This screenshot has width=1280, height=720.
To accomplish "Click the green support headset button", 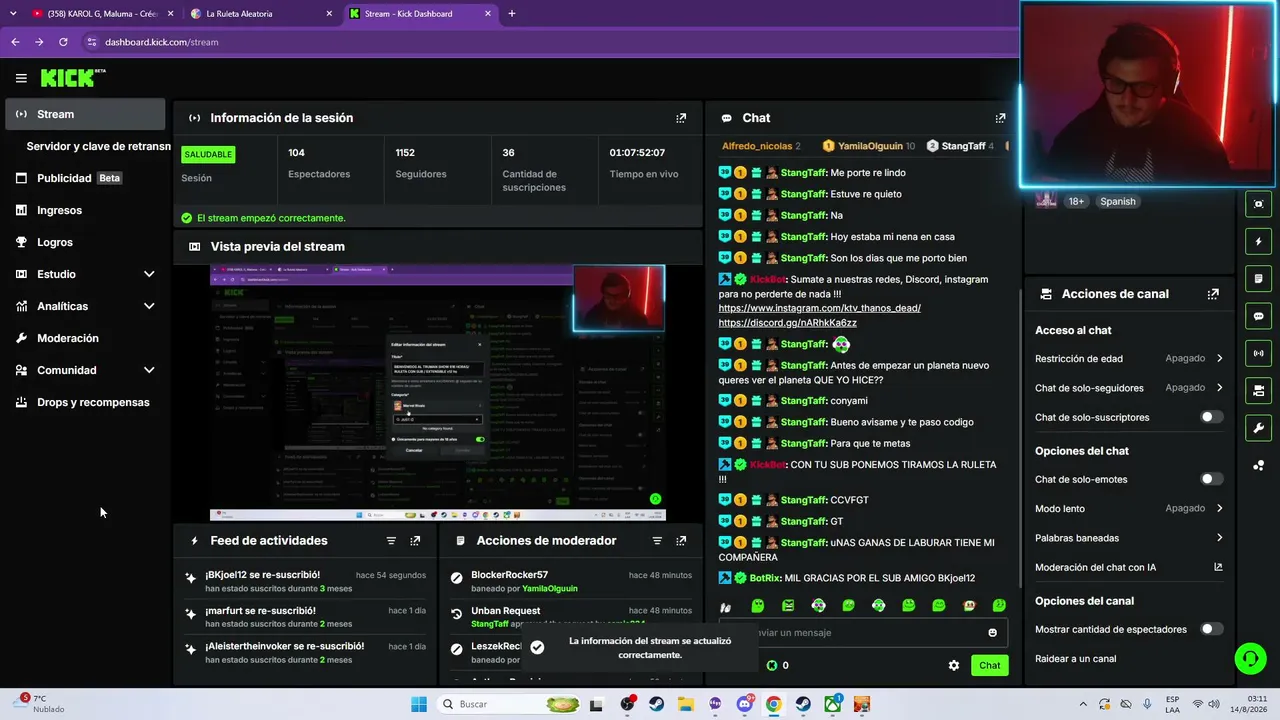I will click(1250, 658).
